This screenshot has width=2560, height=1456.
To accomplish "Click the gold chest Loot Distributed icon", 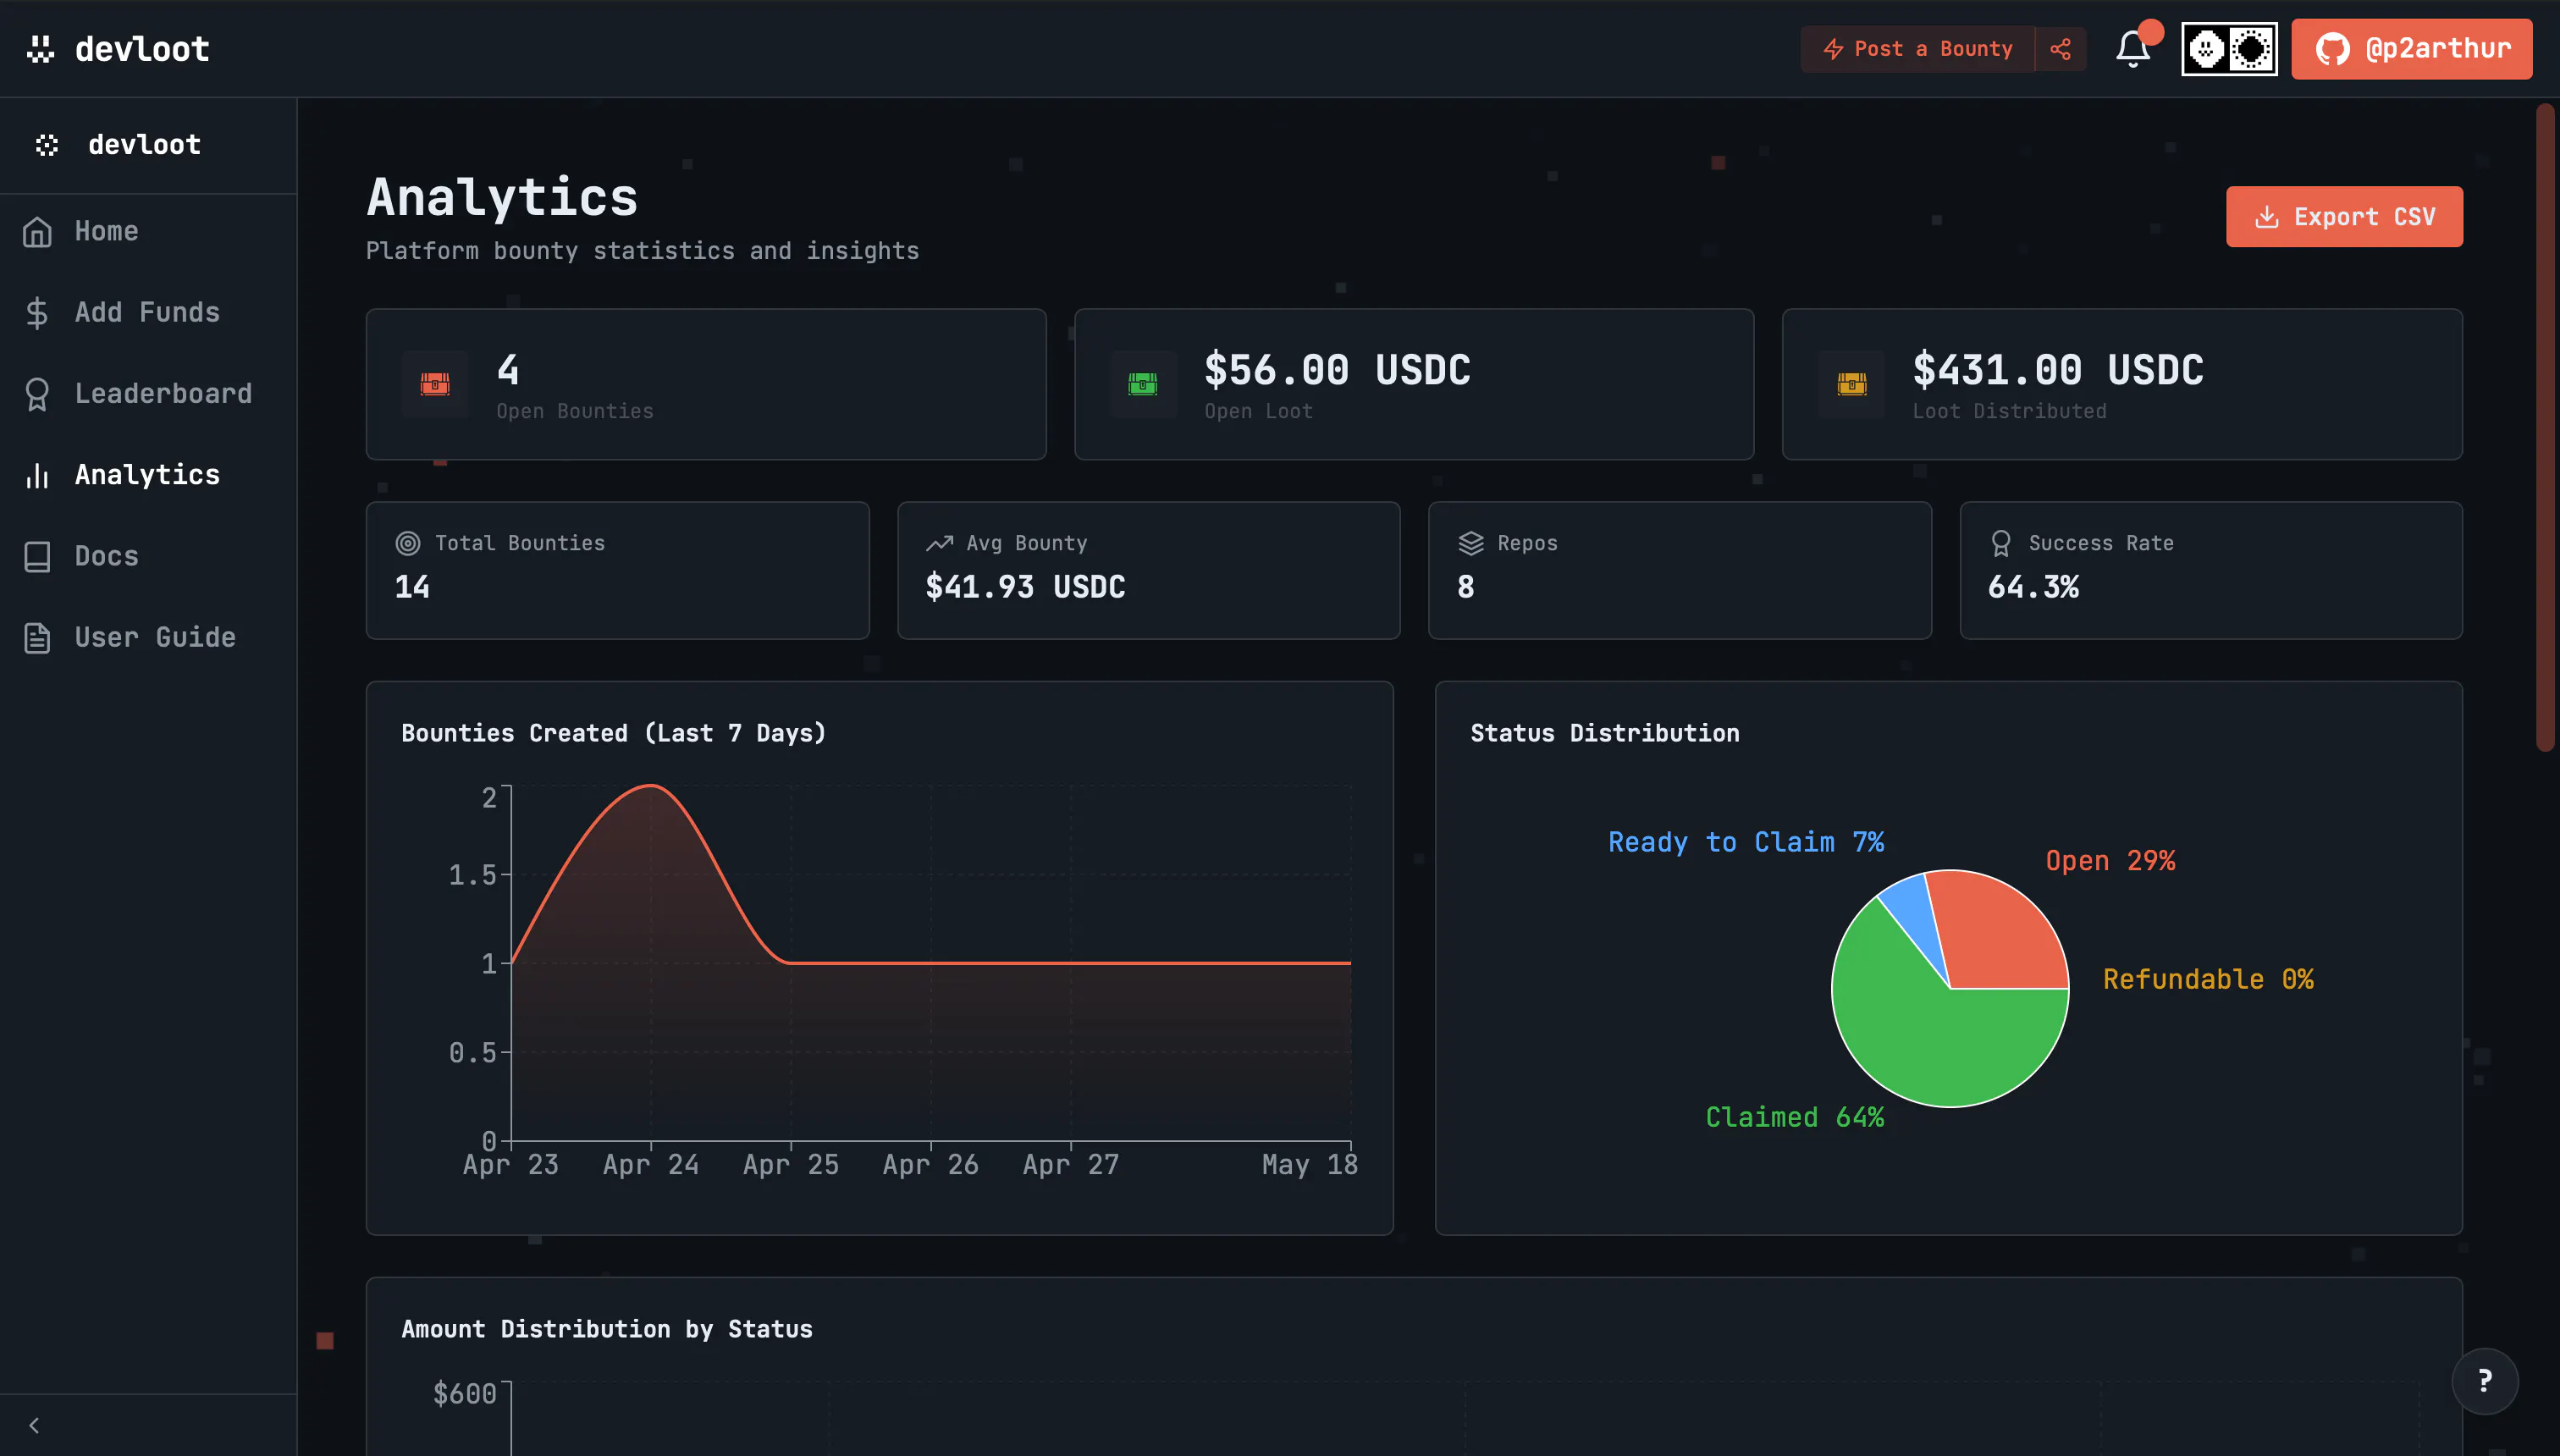I will tap(1852, 384).
